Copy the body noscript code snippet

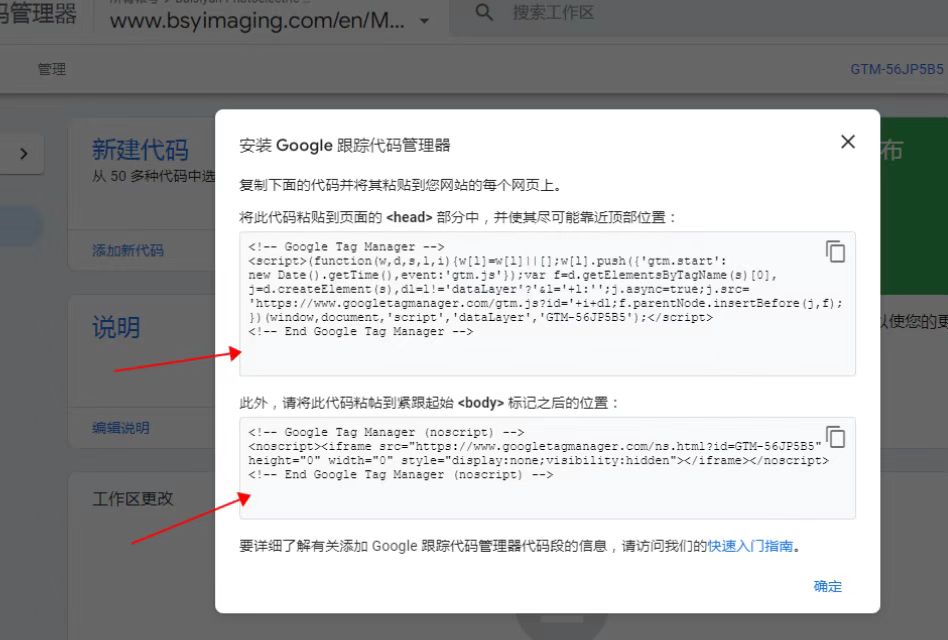(x=835, y=438)
